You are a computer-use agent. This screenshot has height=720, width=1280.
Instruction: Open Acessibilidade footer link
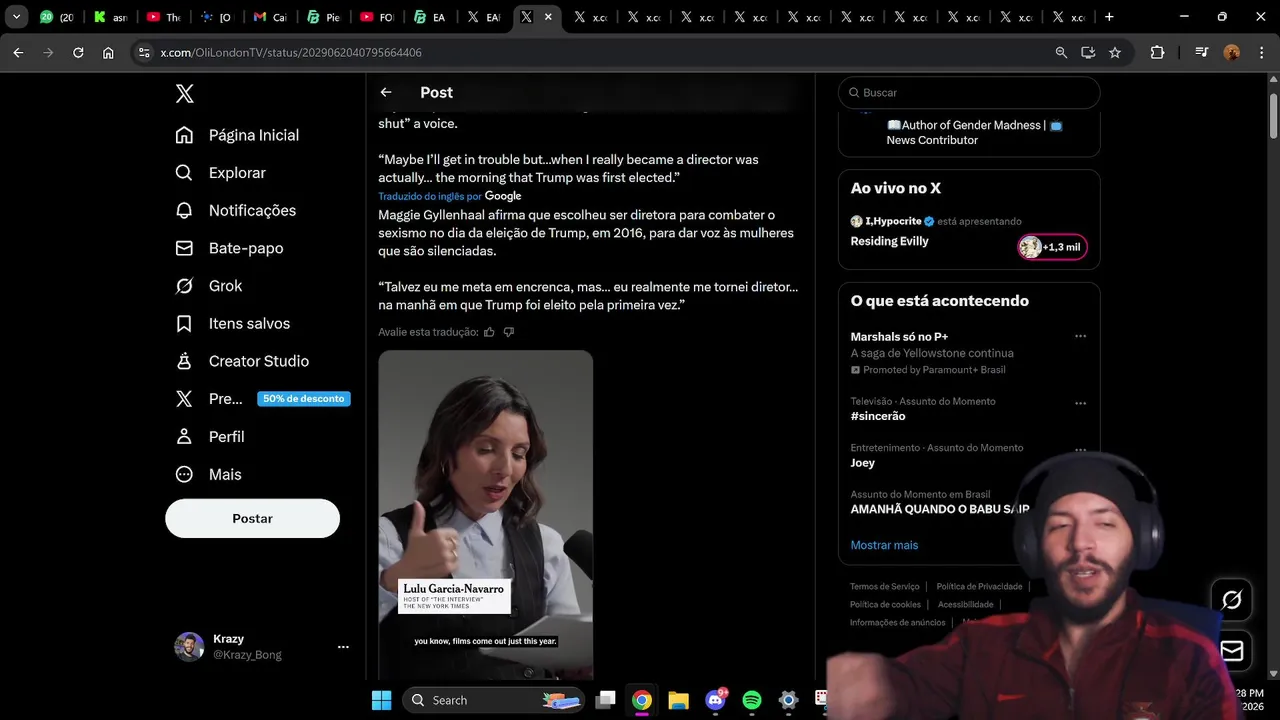coord(966,605)
